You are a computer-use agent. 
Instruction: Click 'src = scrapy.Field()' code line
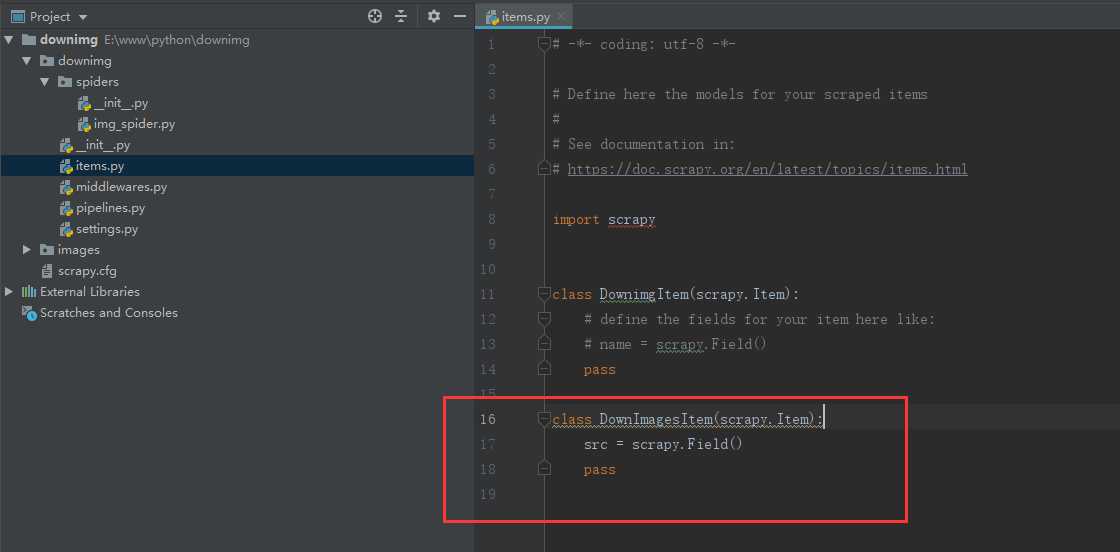click(664, 444)
